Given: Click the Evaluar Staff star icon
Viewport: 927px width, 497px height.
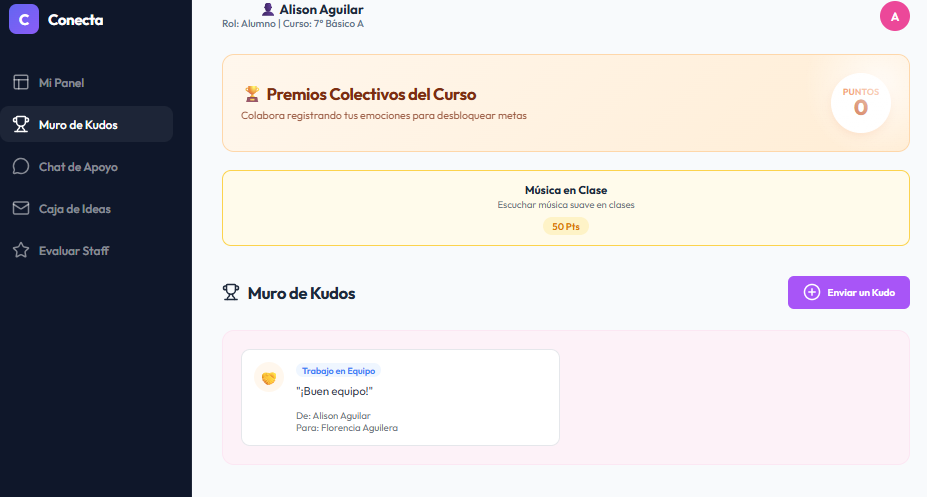Looking at the screenshot, I should (21, 251).
